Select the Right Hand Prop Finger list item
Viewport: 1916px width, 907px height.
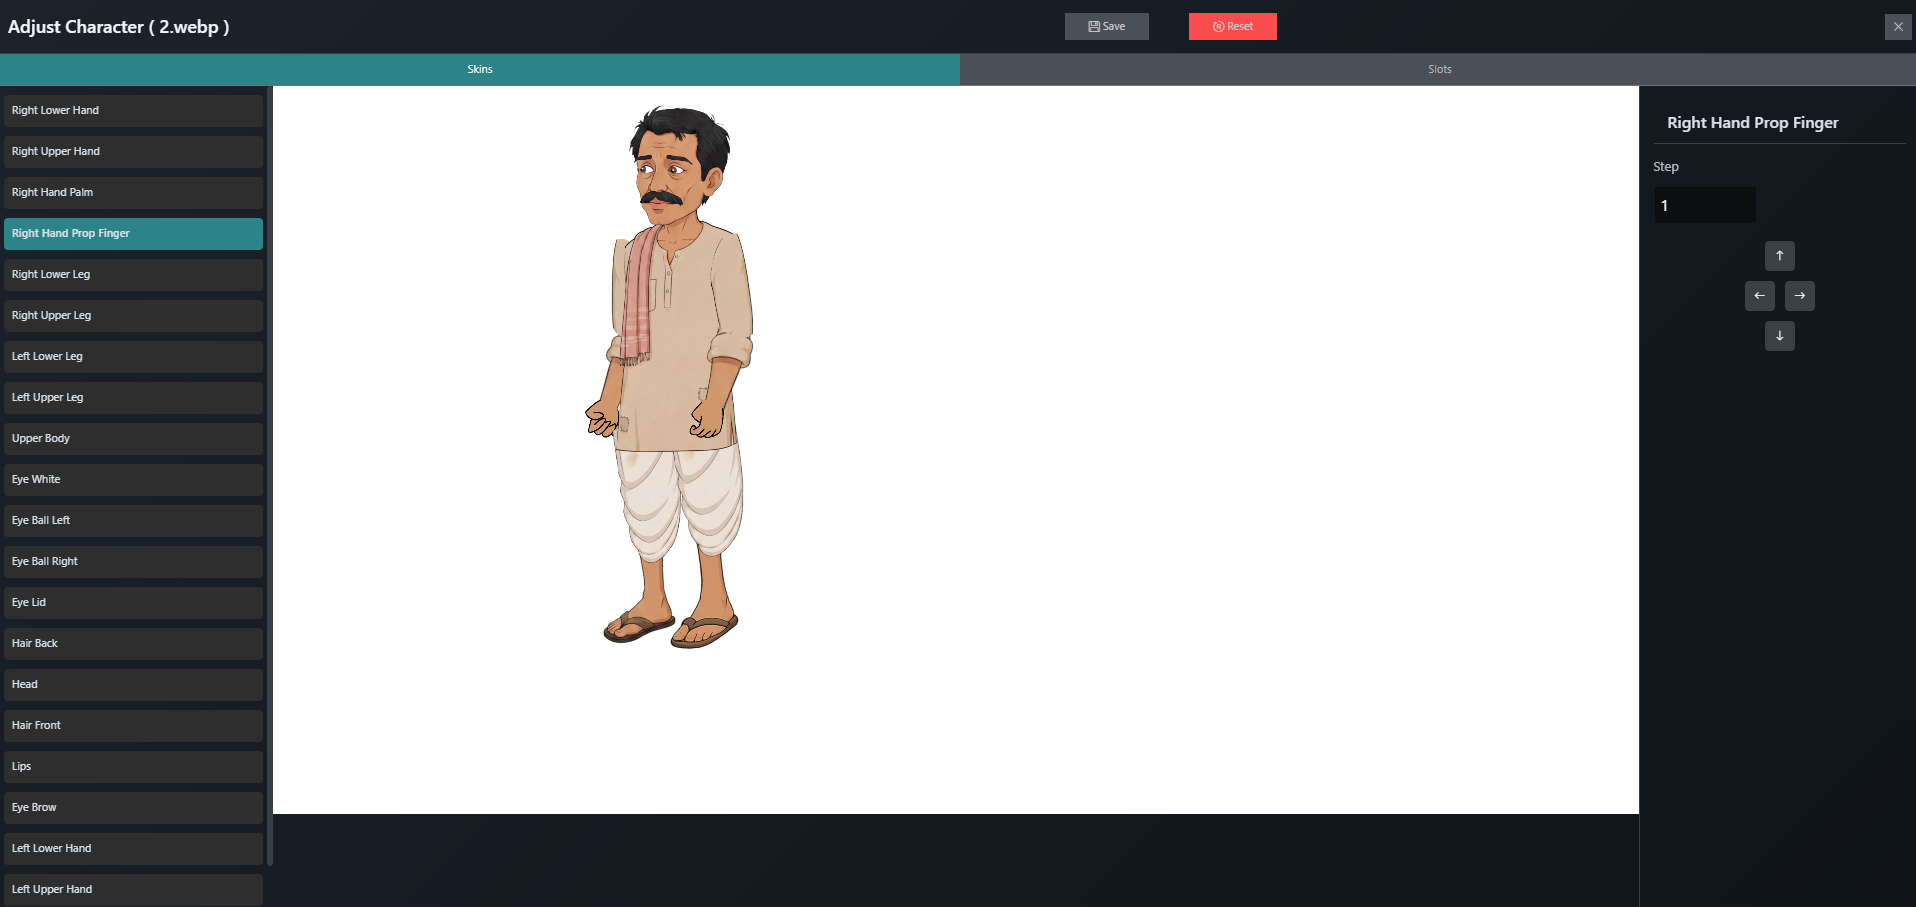(133, 234)
